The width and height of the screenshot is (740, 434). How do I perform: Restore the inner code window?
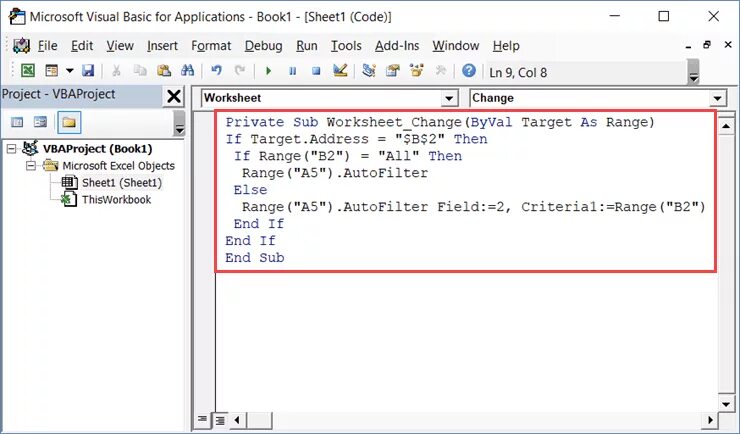(707, 45)
